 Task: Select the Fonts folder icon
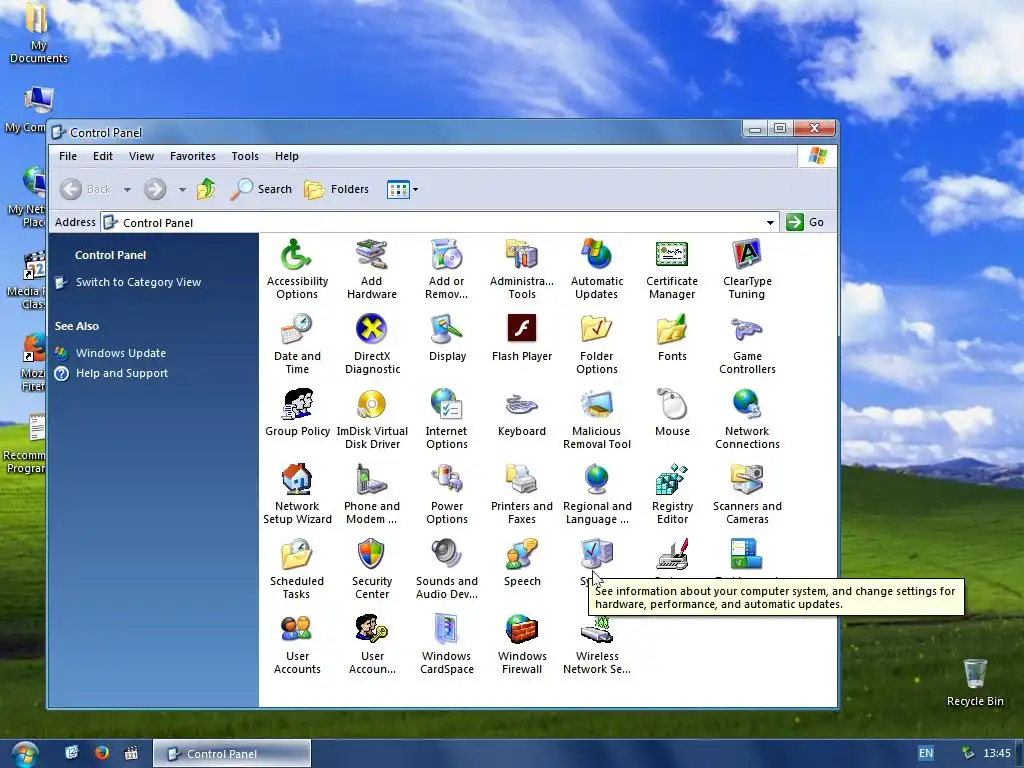click(x=672, y=338)
